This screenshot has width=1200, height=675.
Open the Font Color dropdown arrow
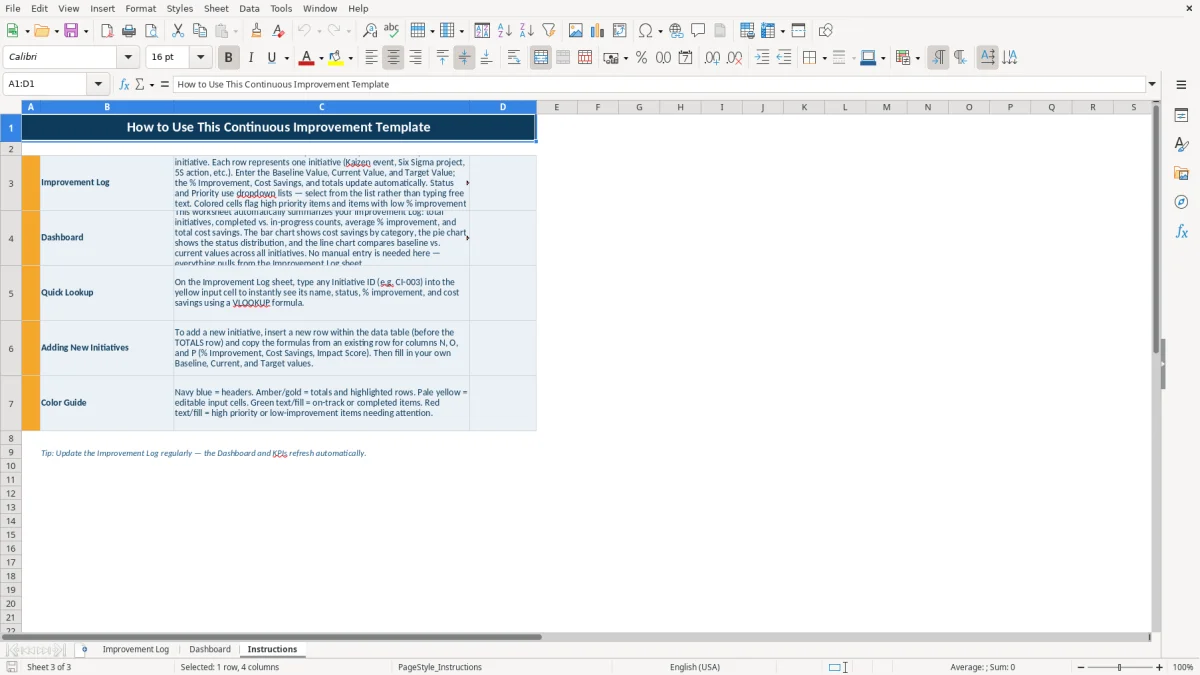[x=321, y=58]
